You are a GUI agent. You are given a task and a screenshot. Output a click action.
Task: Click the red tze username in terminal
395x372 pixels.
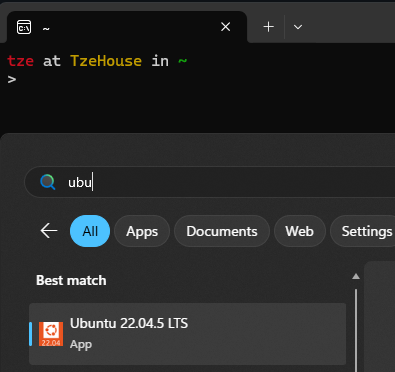[x=20, y=61]
